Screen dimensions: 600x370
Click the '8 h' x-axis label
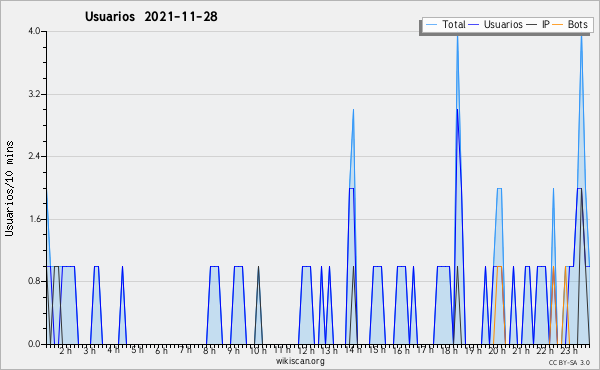209,351
